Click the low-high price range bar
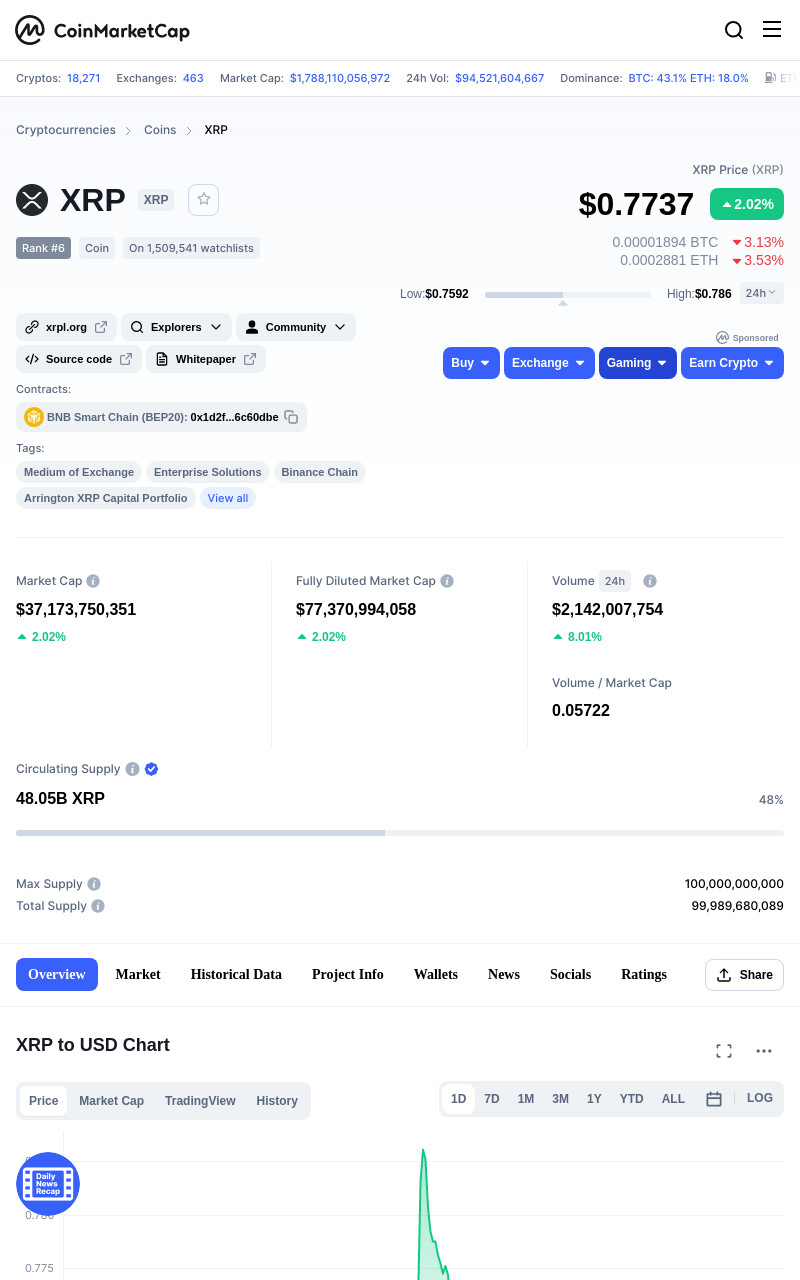Viewport: 800px width, 1280px height. [567, 295]
